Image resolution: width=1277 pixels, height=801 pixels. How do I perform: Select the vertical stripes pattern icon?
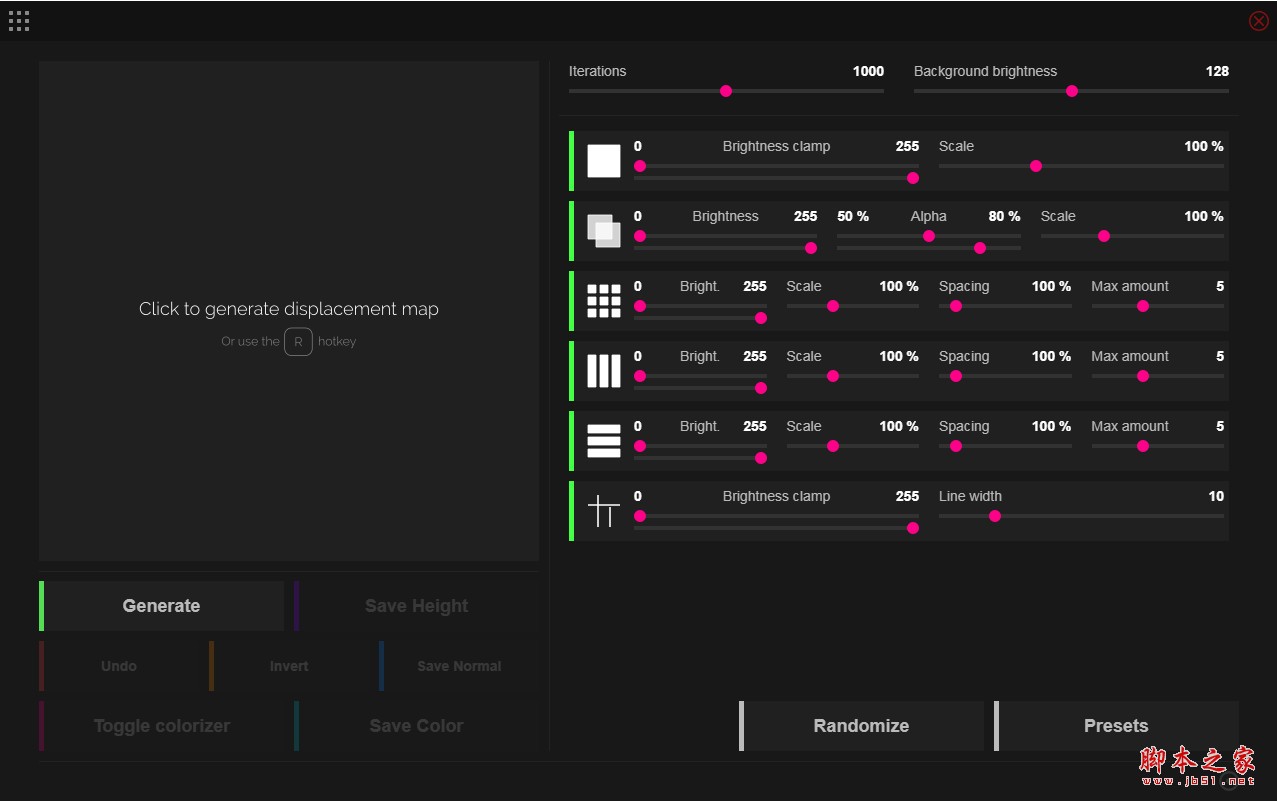pos(603,370)
